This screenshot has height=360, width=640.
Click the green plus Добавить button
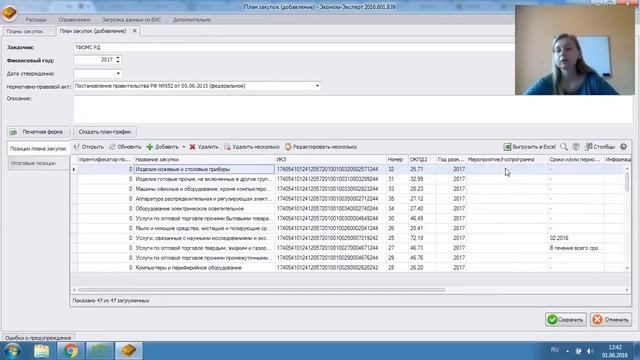point(163,147)
